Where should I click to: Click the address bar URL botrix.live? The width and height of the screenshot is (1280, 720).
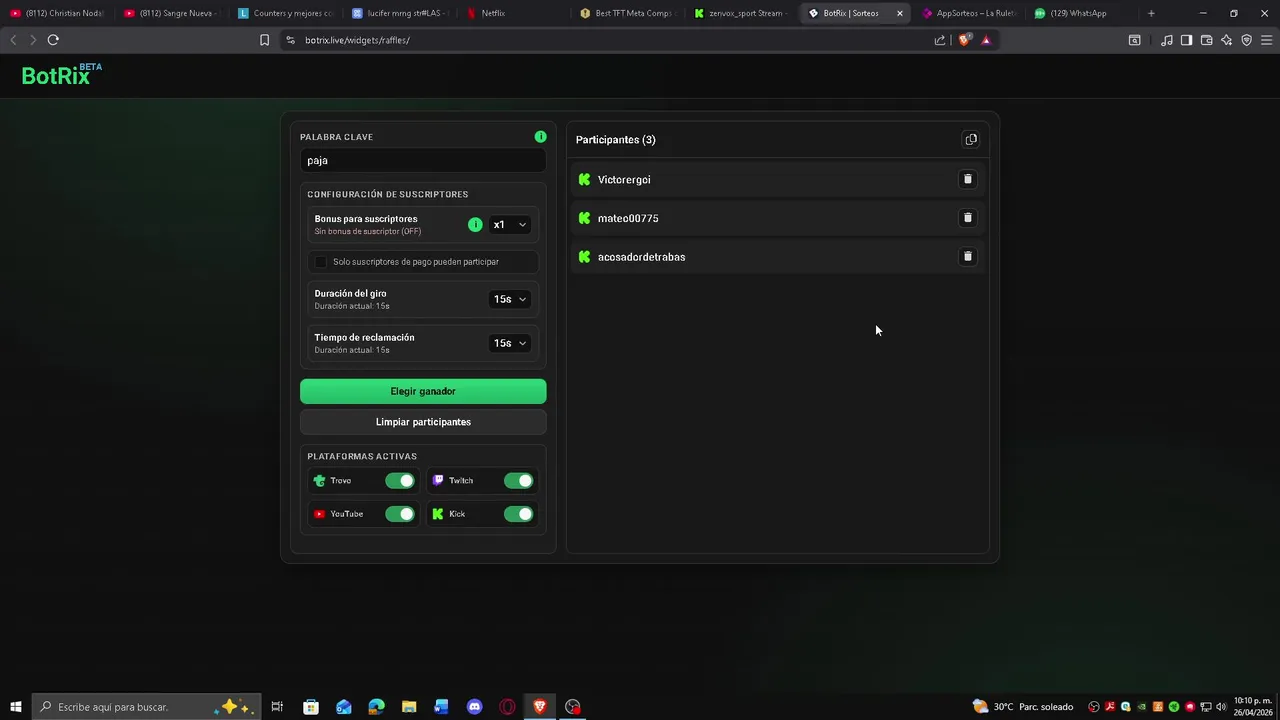tap(357, 40)
